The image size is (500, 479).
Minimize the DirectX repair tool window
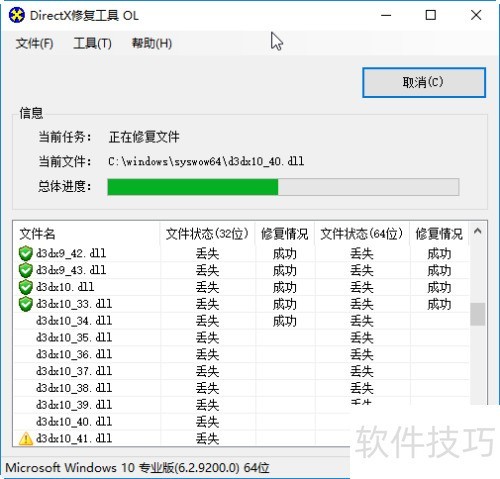(x=386, y=15)
